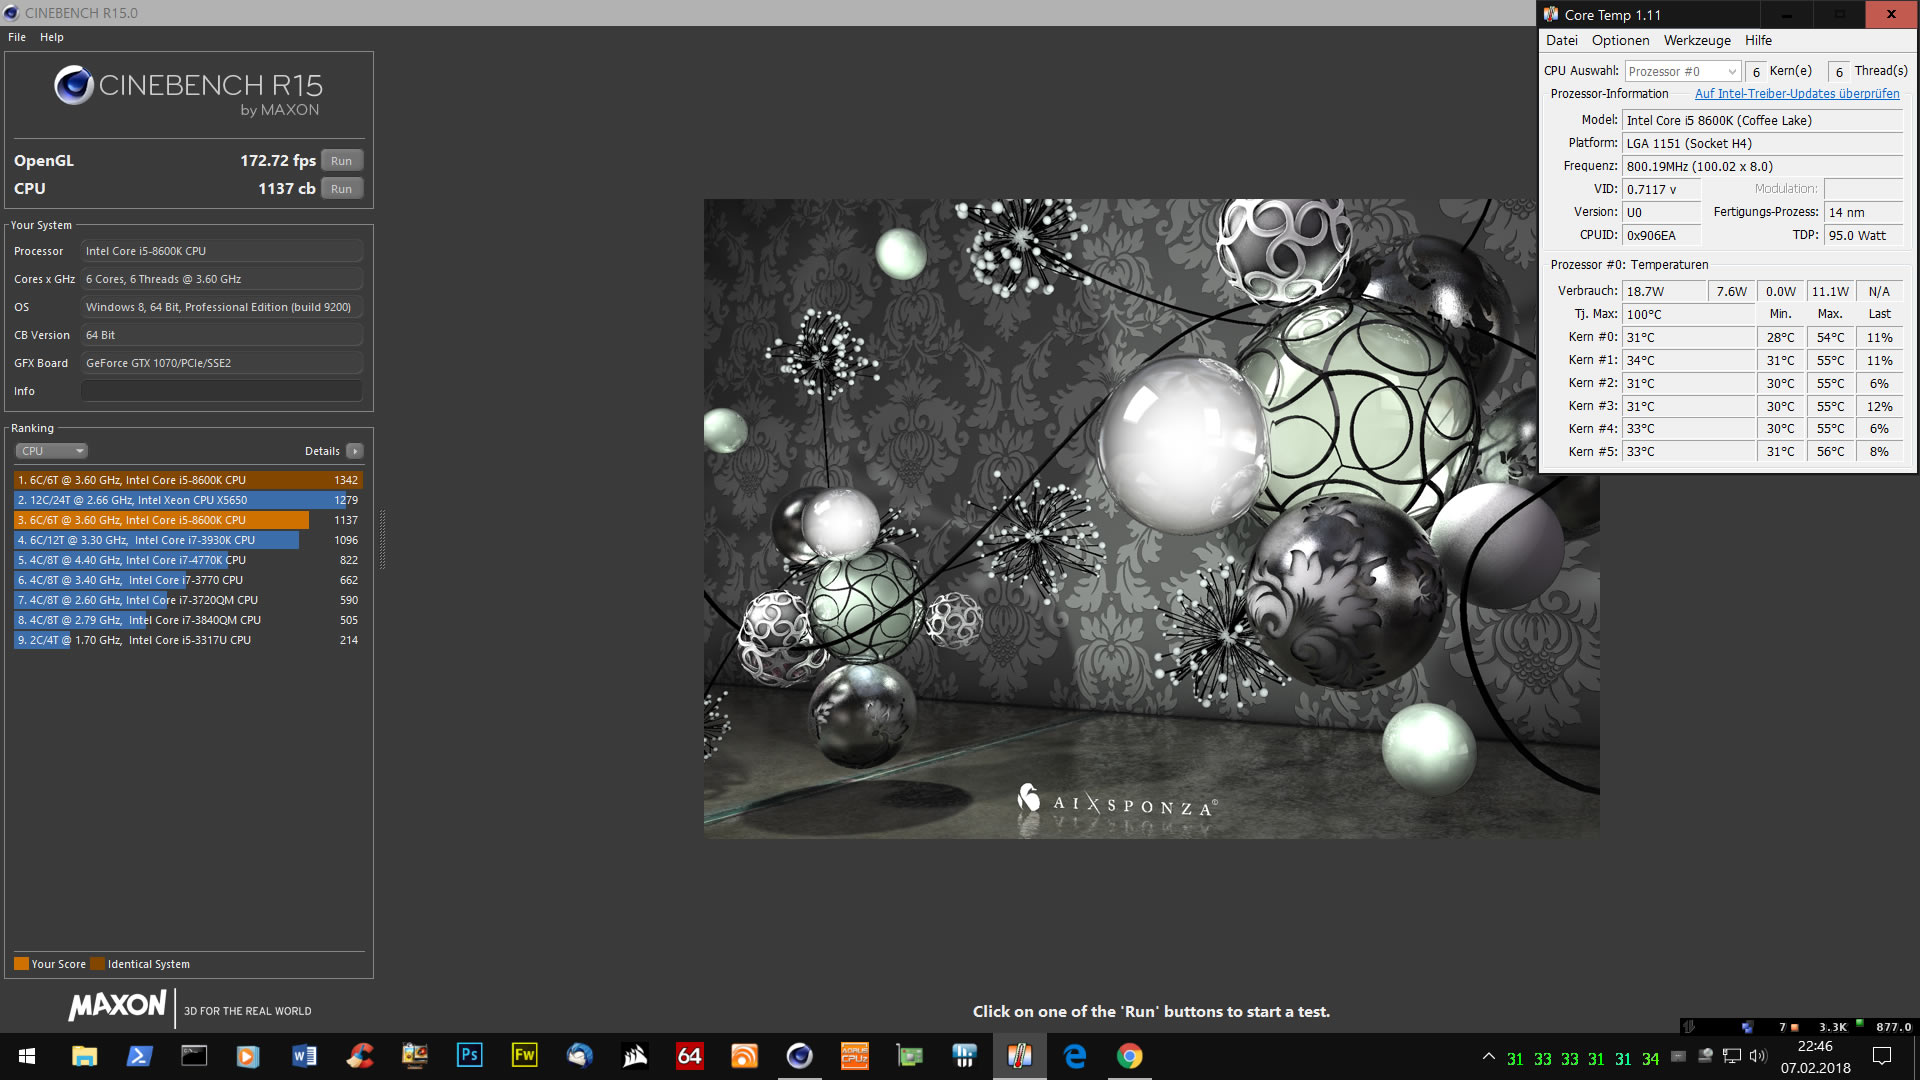Run the CPU benchmark test

[x=341, y=189]
